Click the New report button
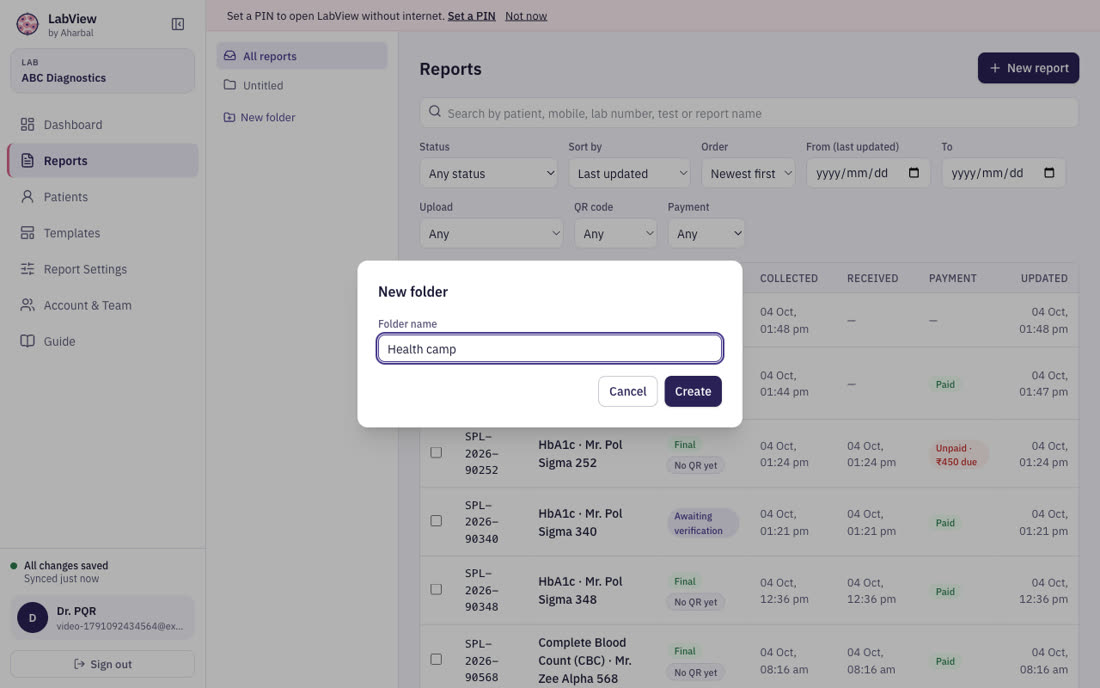Viewport: 1100px width, 688px height. pyautogui.click(x=1028, y=68)
